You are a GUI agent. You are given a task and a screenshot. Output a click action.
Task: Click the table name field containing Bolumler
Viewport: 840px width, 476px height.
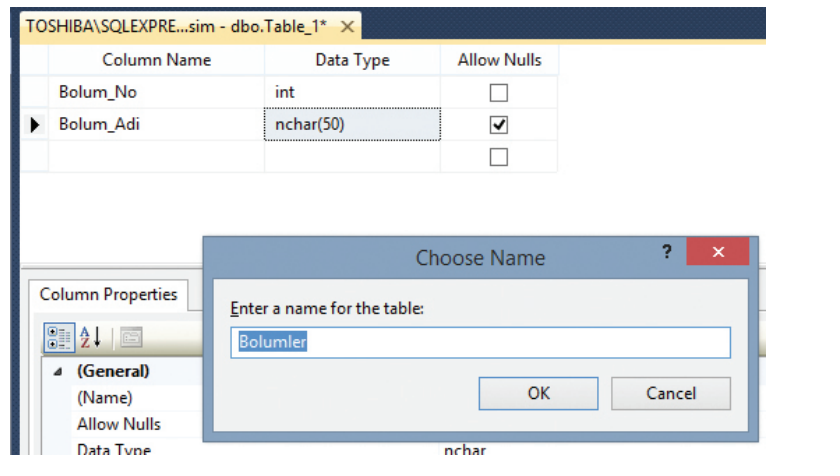(480, 343)
